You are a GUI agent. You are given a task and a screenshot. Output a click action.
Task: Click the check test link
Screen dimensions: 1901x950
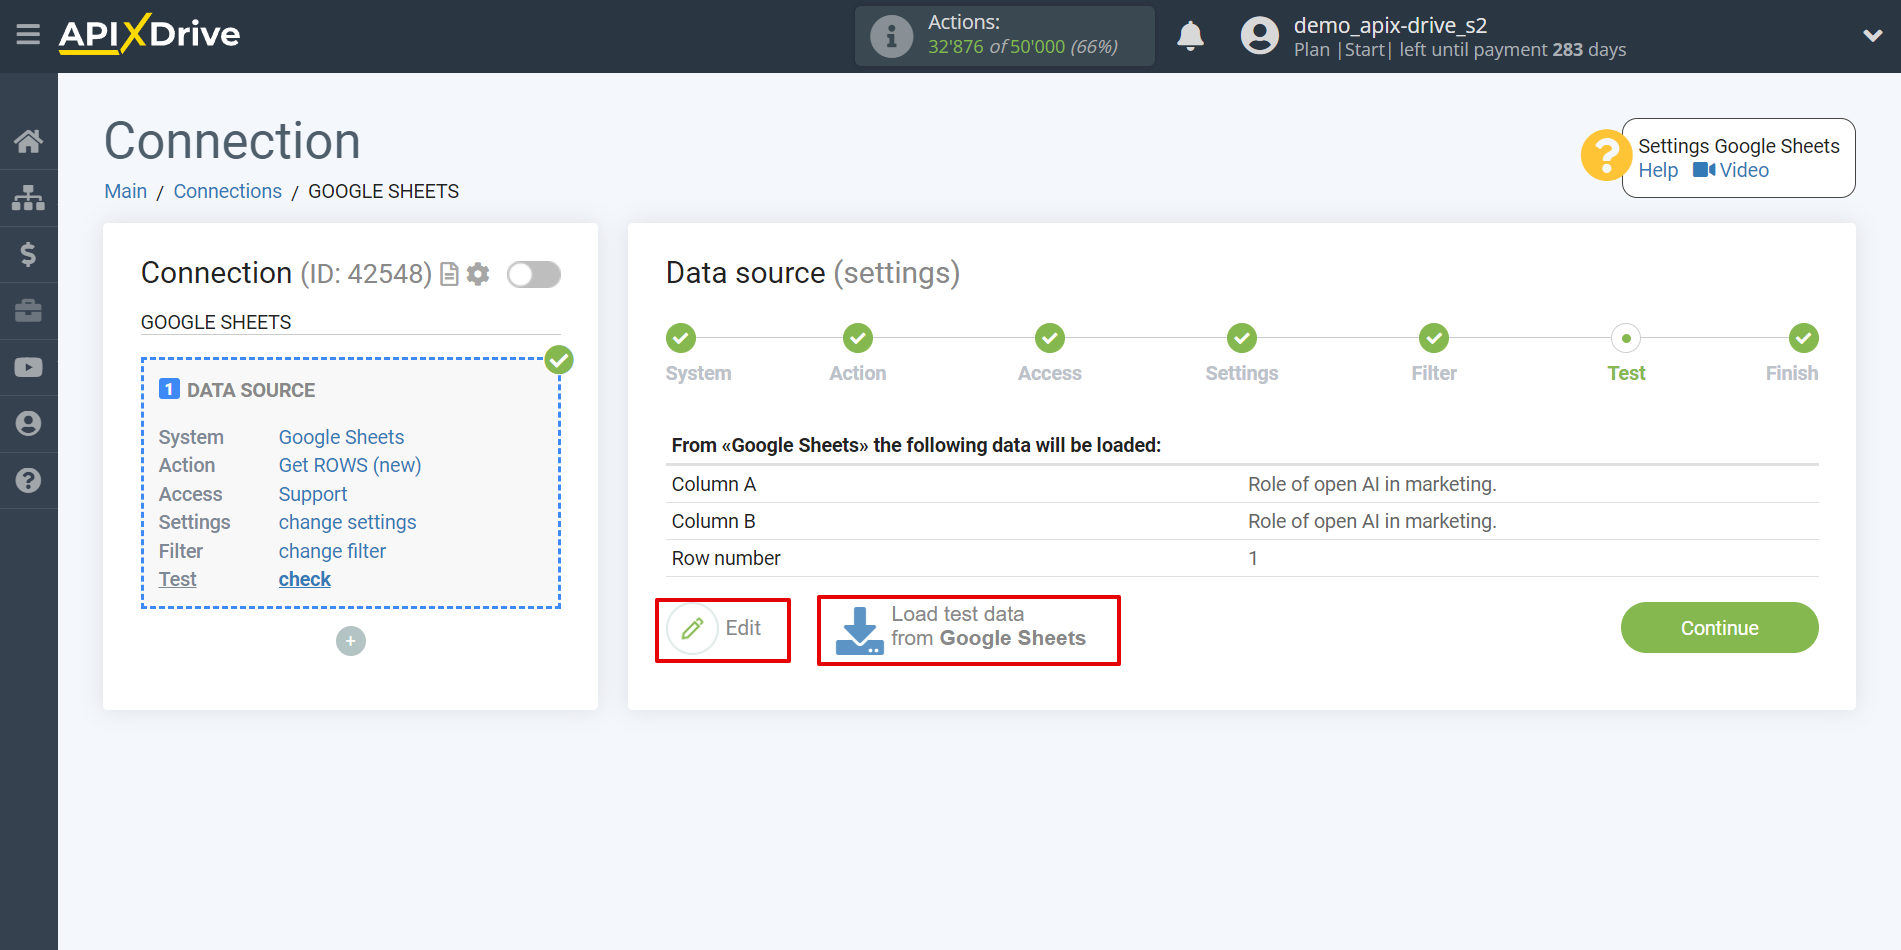pyautogui.click(x=304, y=579)
